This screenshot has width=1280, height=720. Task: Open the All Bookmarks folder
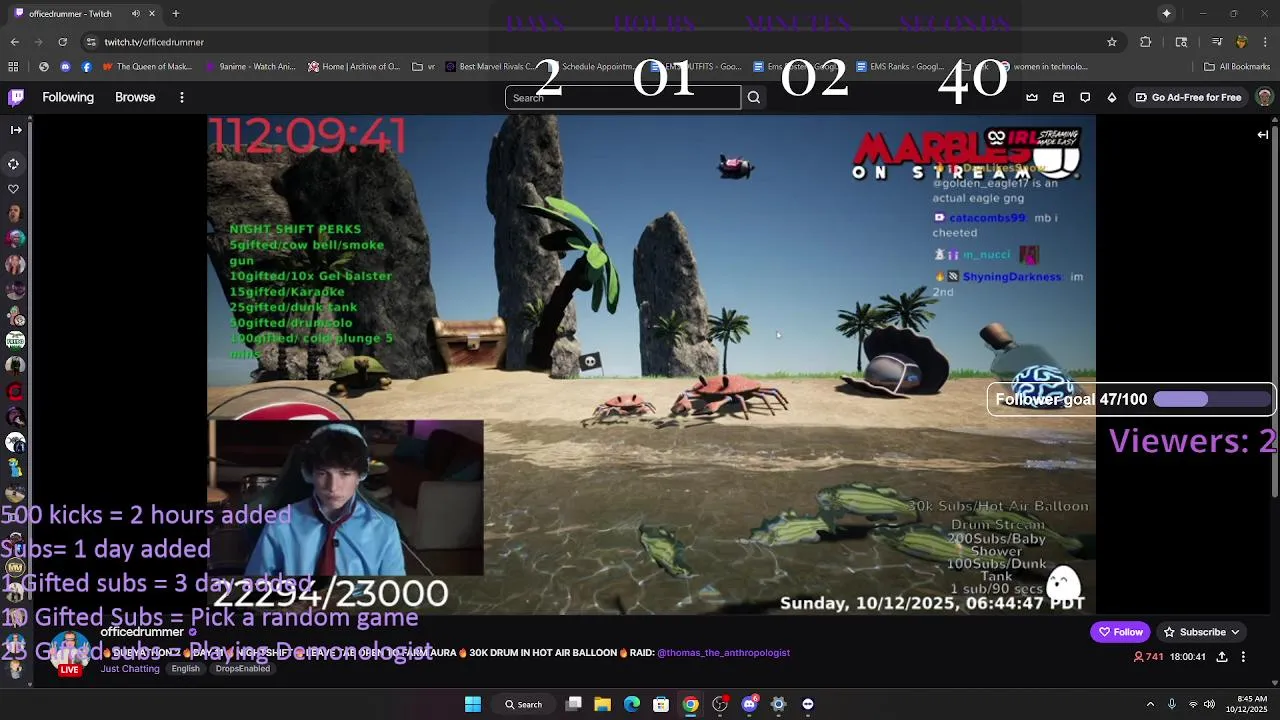1236,67
